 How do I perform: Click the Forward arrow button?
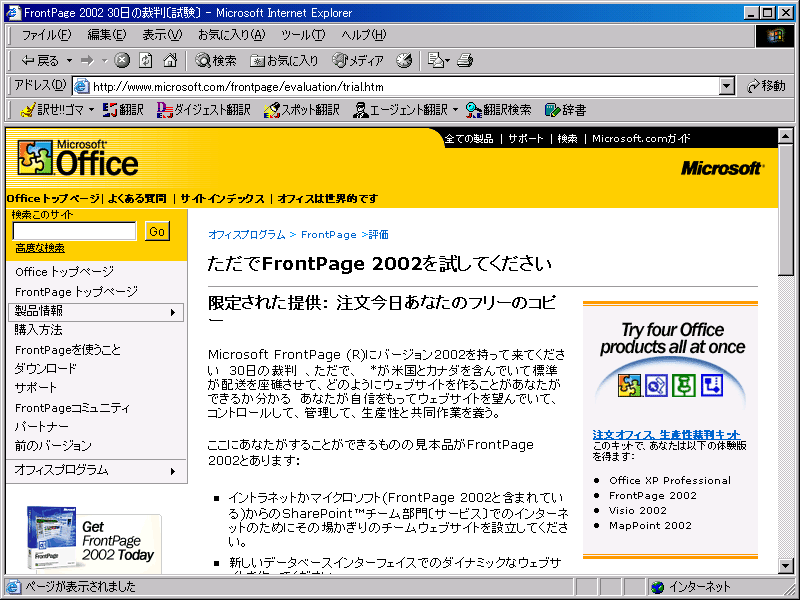coord(88,61)
